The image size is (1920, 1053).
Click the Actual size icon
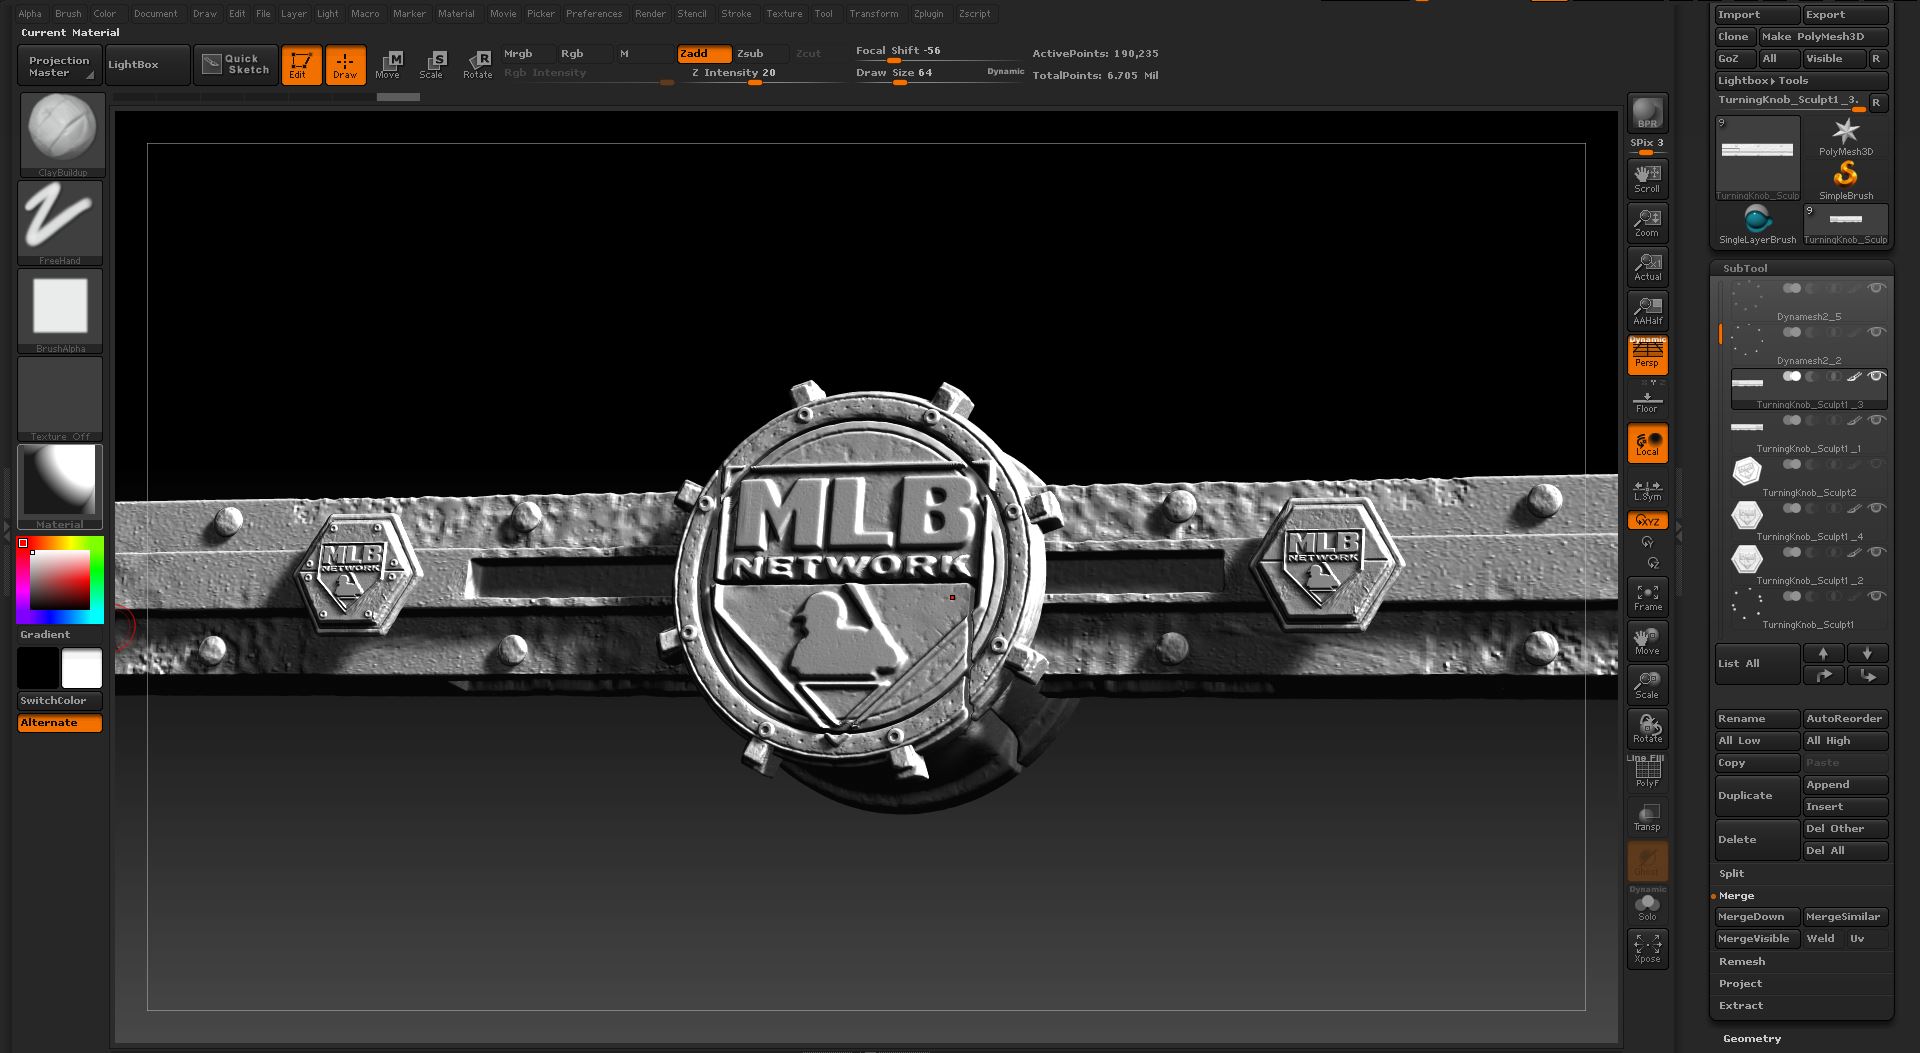(1647, 266)
